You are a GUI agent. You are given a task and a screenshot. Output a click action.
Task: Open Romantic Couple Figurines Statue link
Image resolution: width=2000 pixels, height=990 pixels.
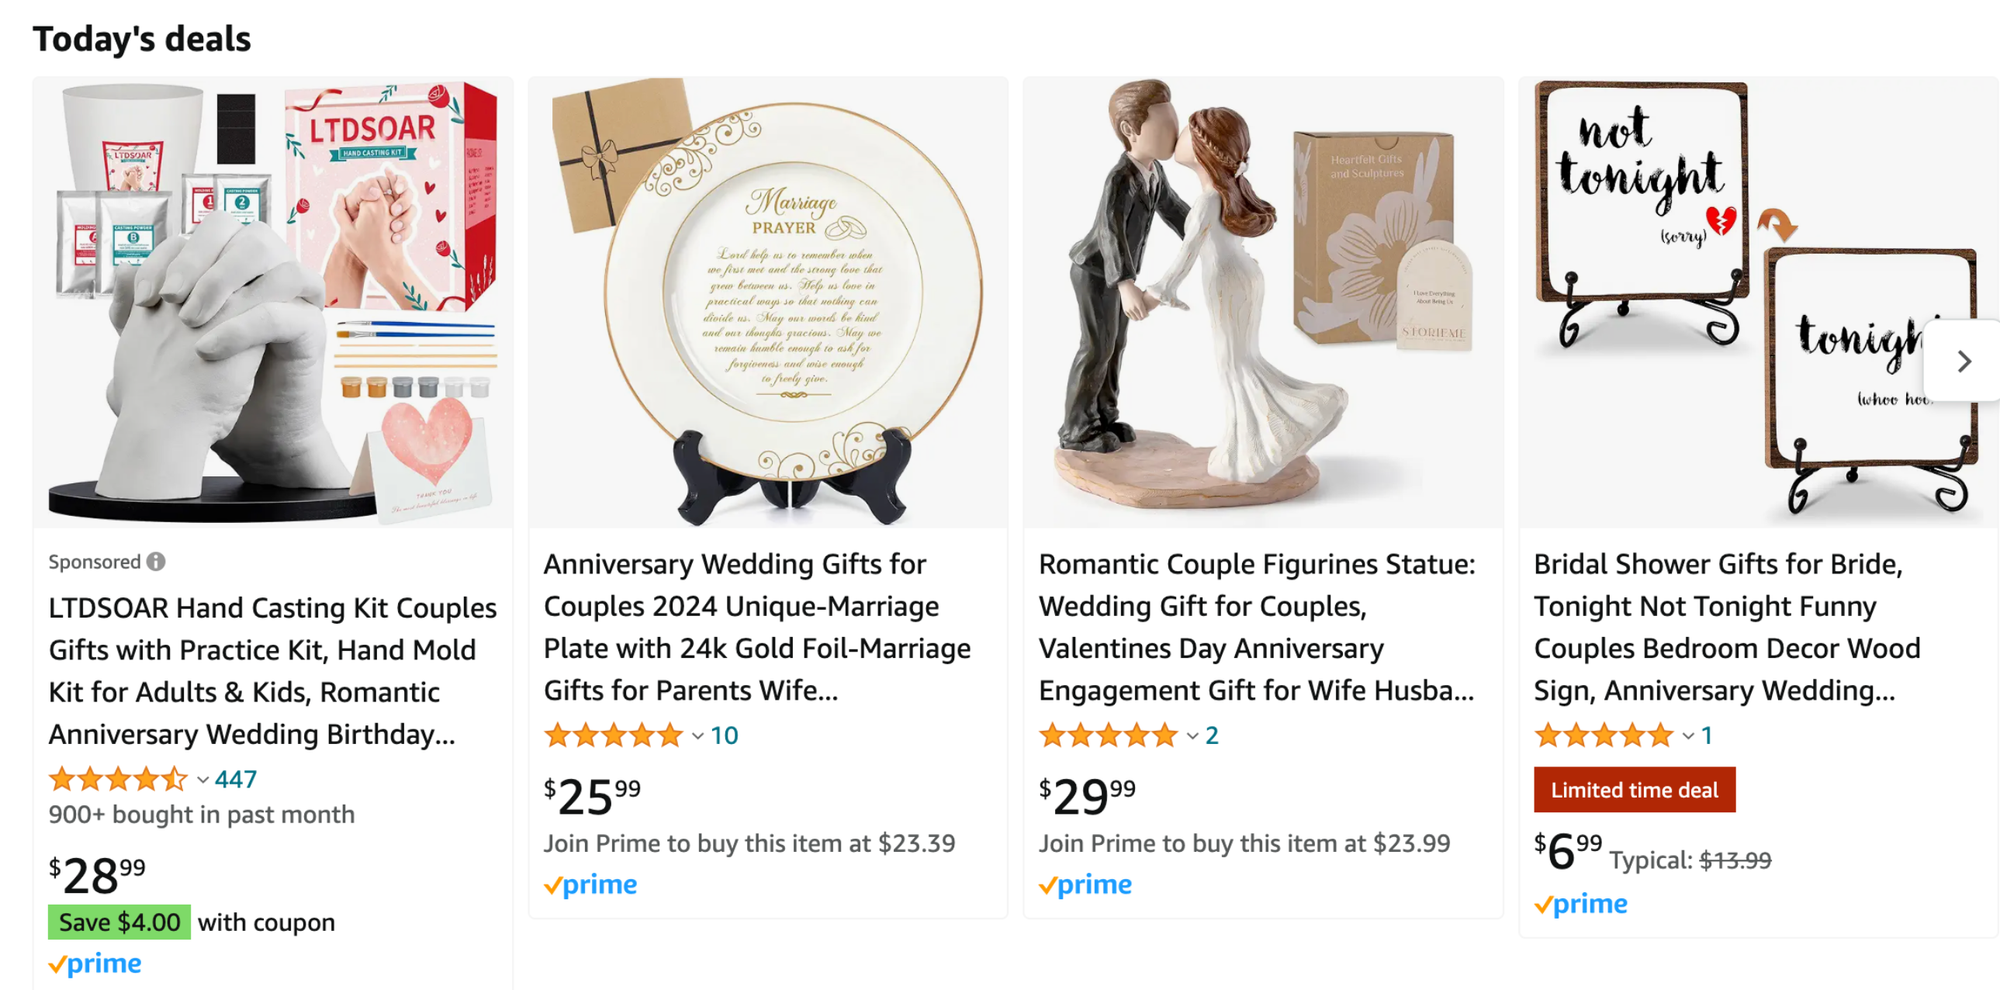1257,627
